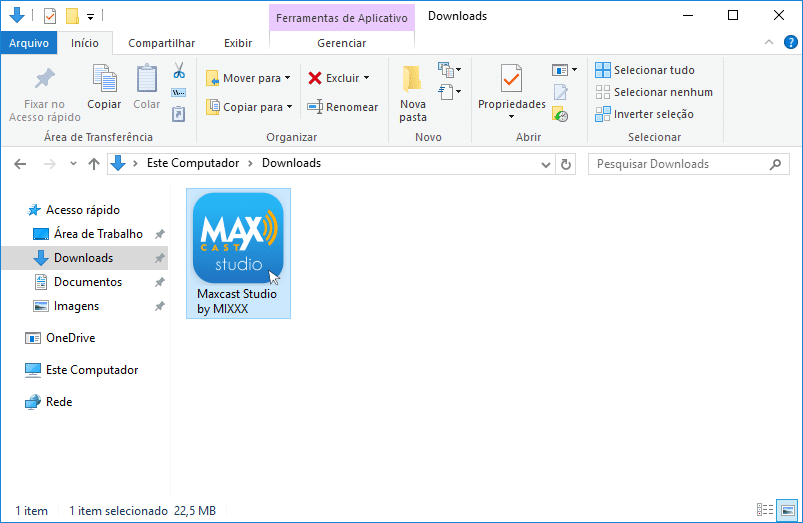Customize quick access toolbar dropdown

pos(90,17)
